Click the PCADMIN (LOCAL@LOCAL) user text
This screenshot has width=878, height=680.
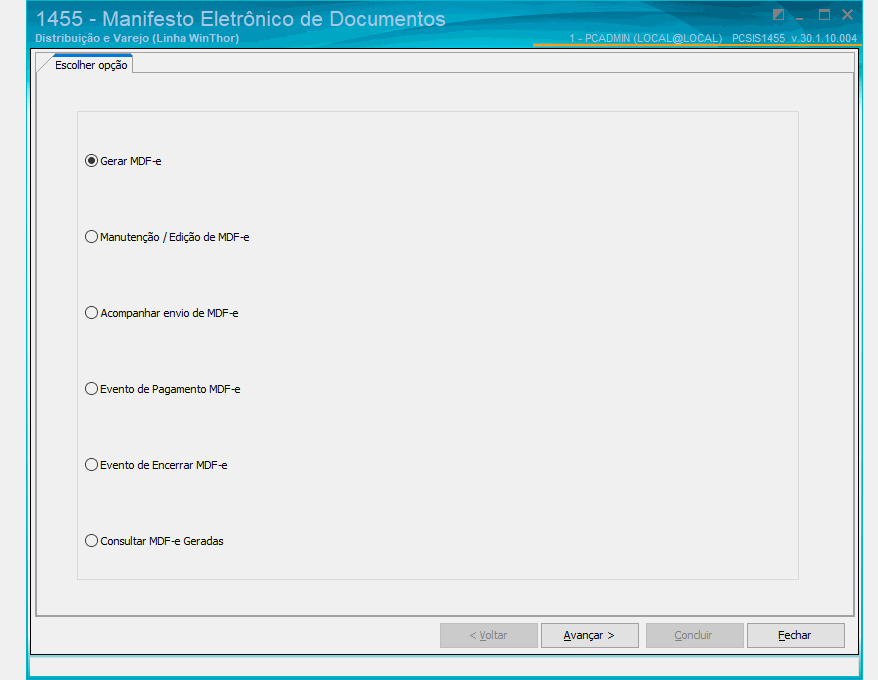646,38
